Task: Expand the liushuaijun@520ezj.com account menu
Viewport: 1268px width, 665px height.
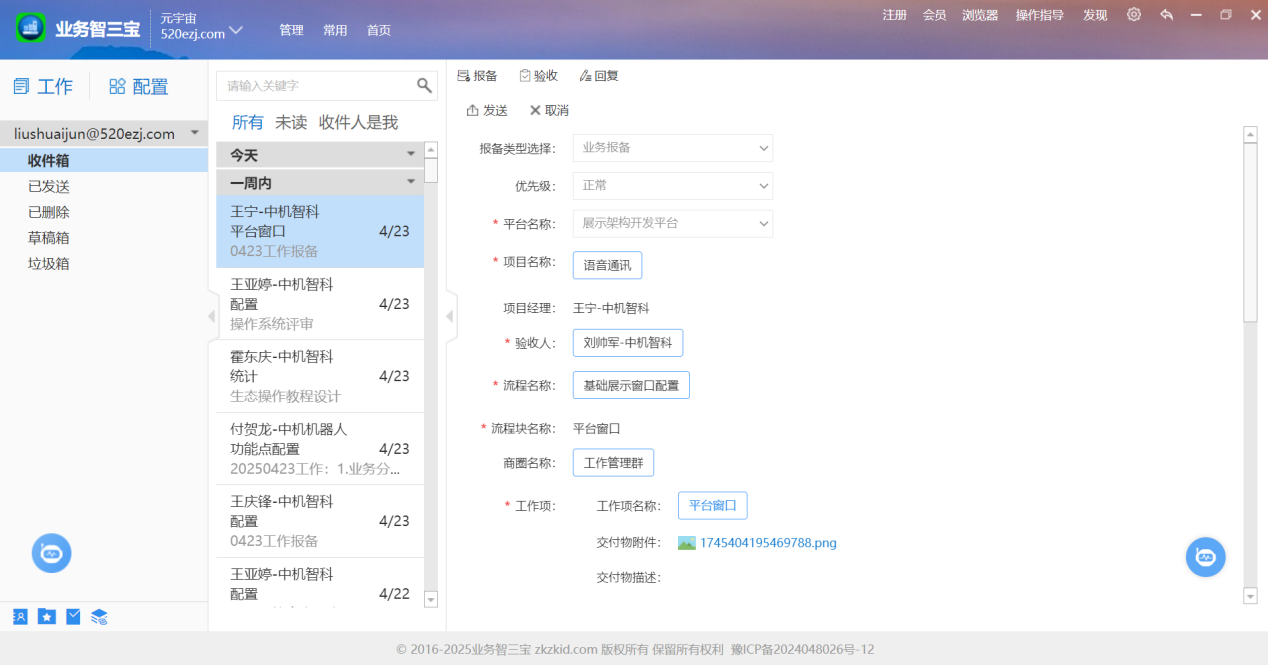Action: coord(194,133)
